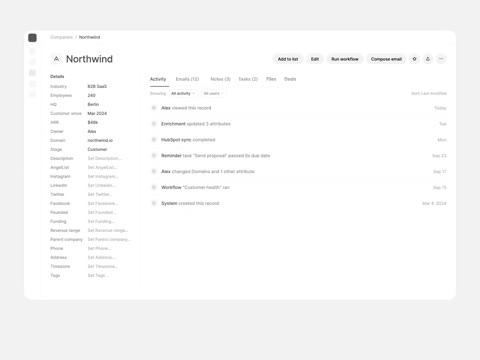The image size is (480, 360).
Task: Click the Stage value 'Customer'
Action: 97,149
